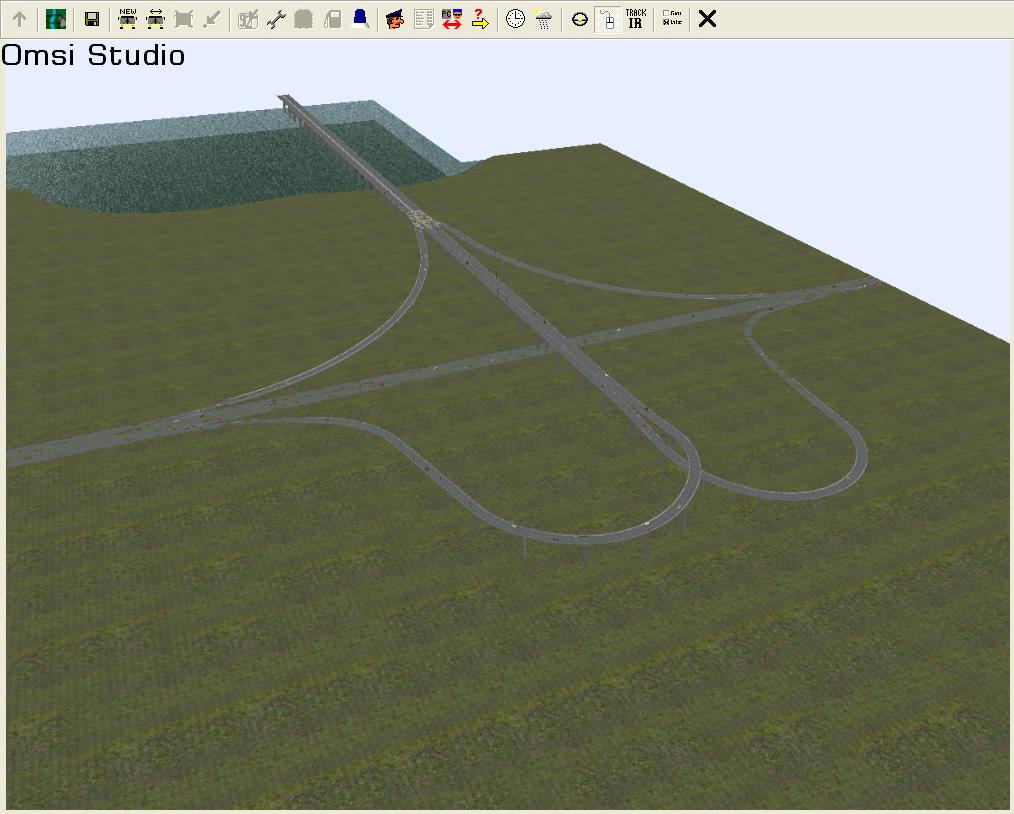1014x814 pixels.
Task: Click the PC-driver red swap arrows icon
Action: pyautogui.click(x=451, y=19)
